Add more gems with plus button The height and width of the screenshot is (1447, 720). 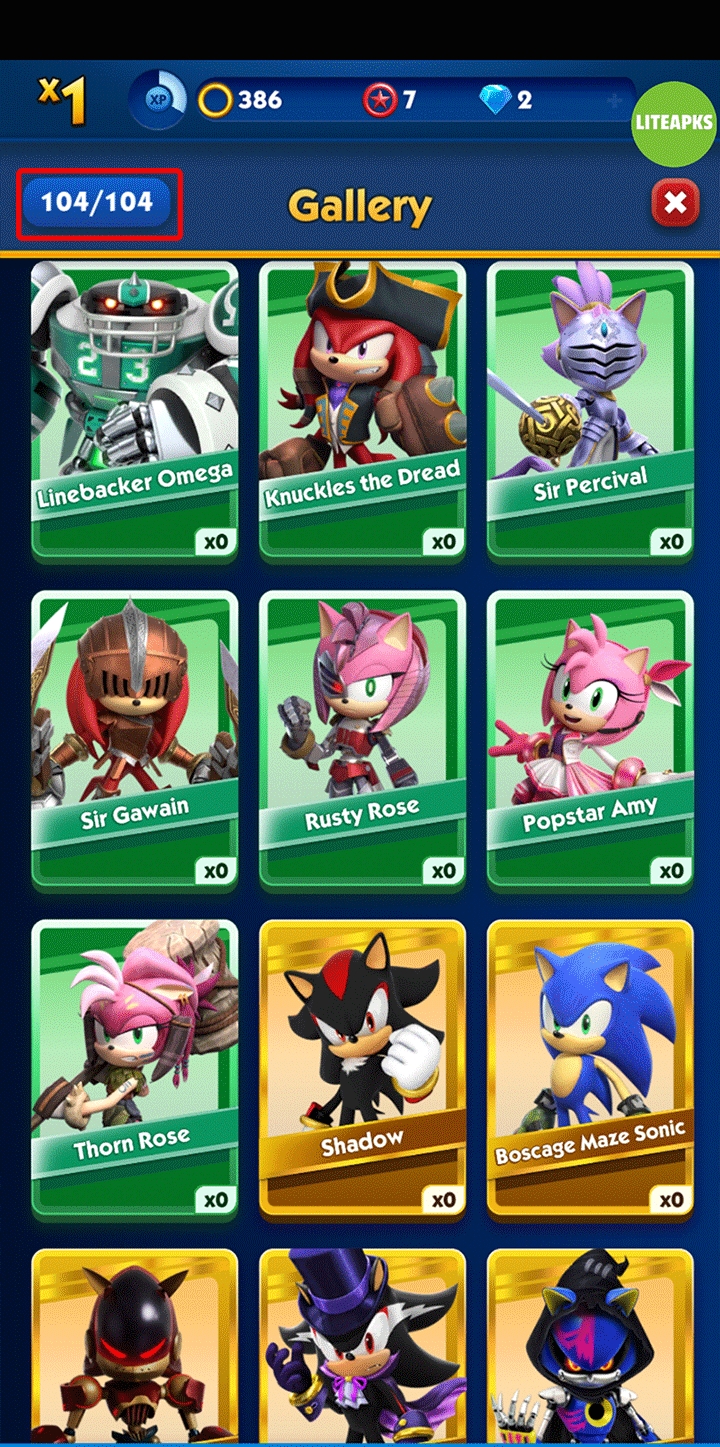tap(615, 101)
